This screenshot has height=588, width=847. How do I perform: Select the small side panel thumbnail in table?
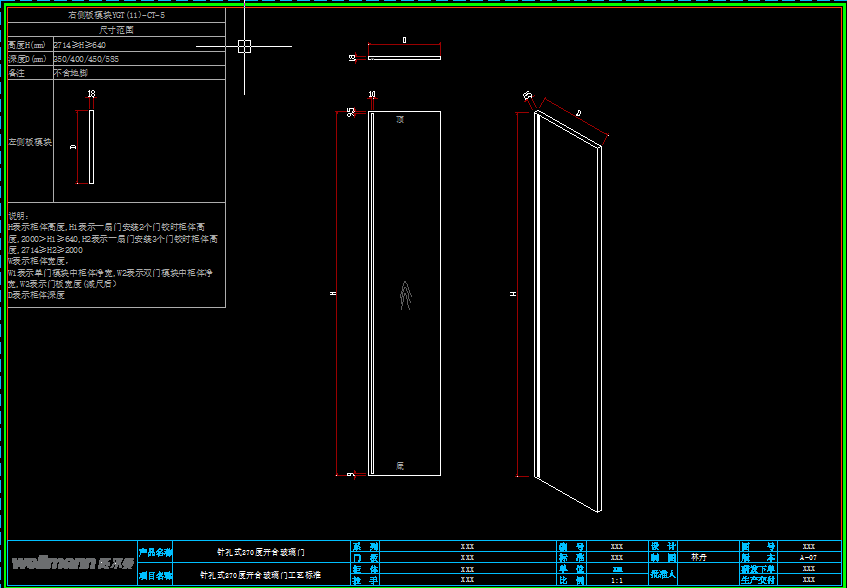click(91, 147)
